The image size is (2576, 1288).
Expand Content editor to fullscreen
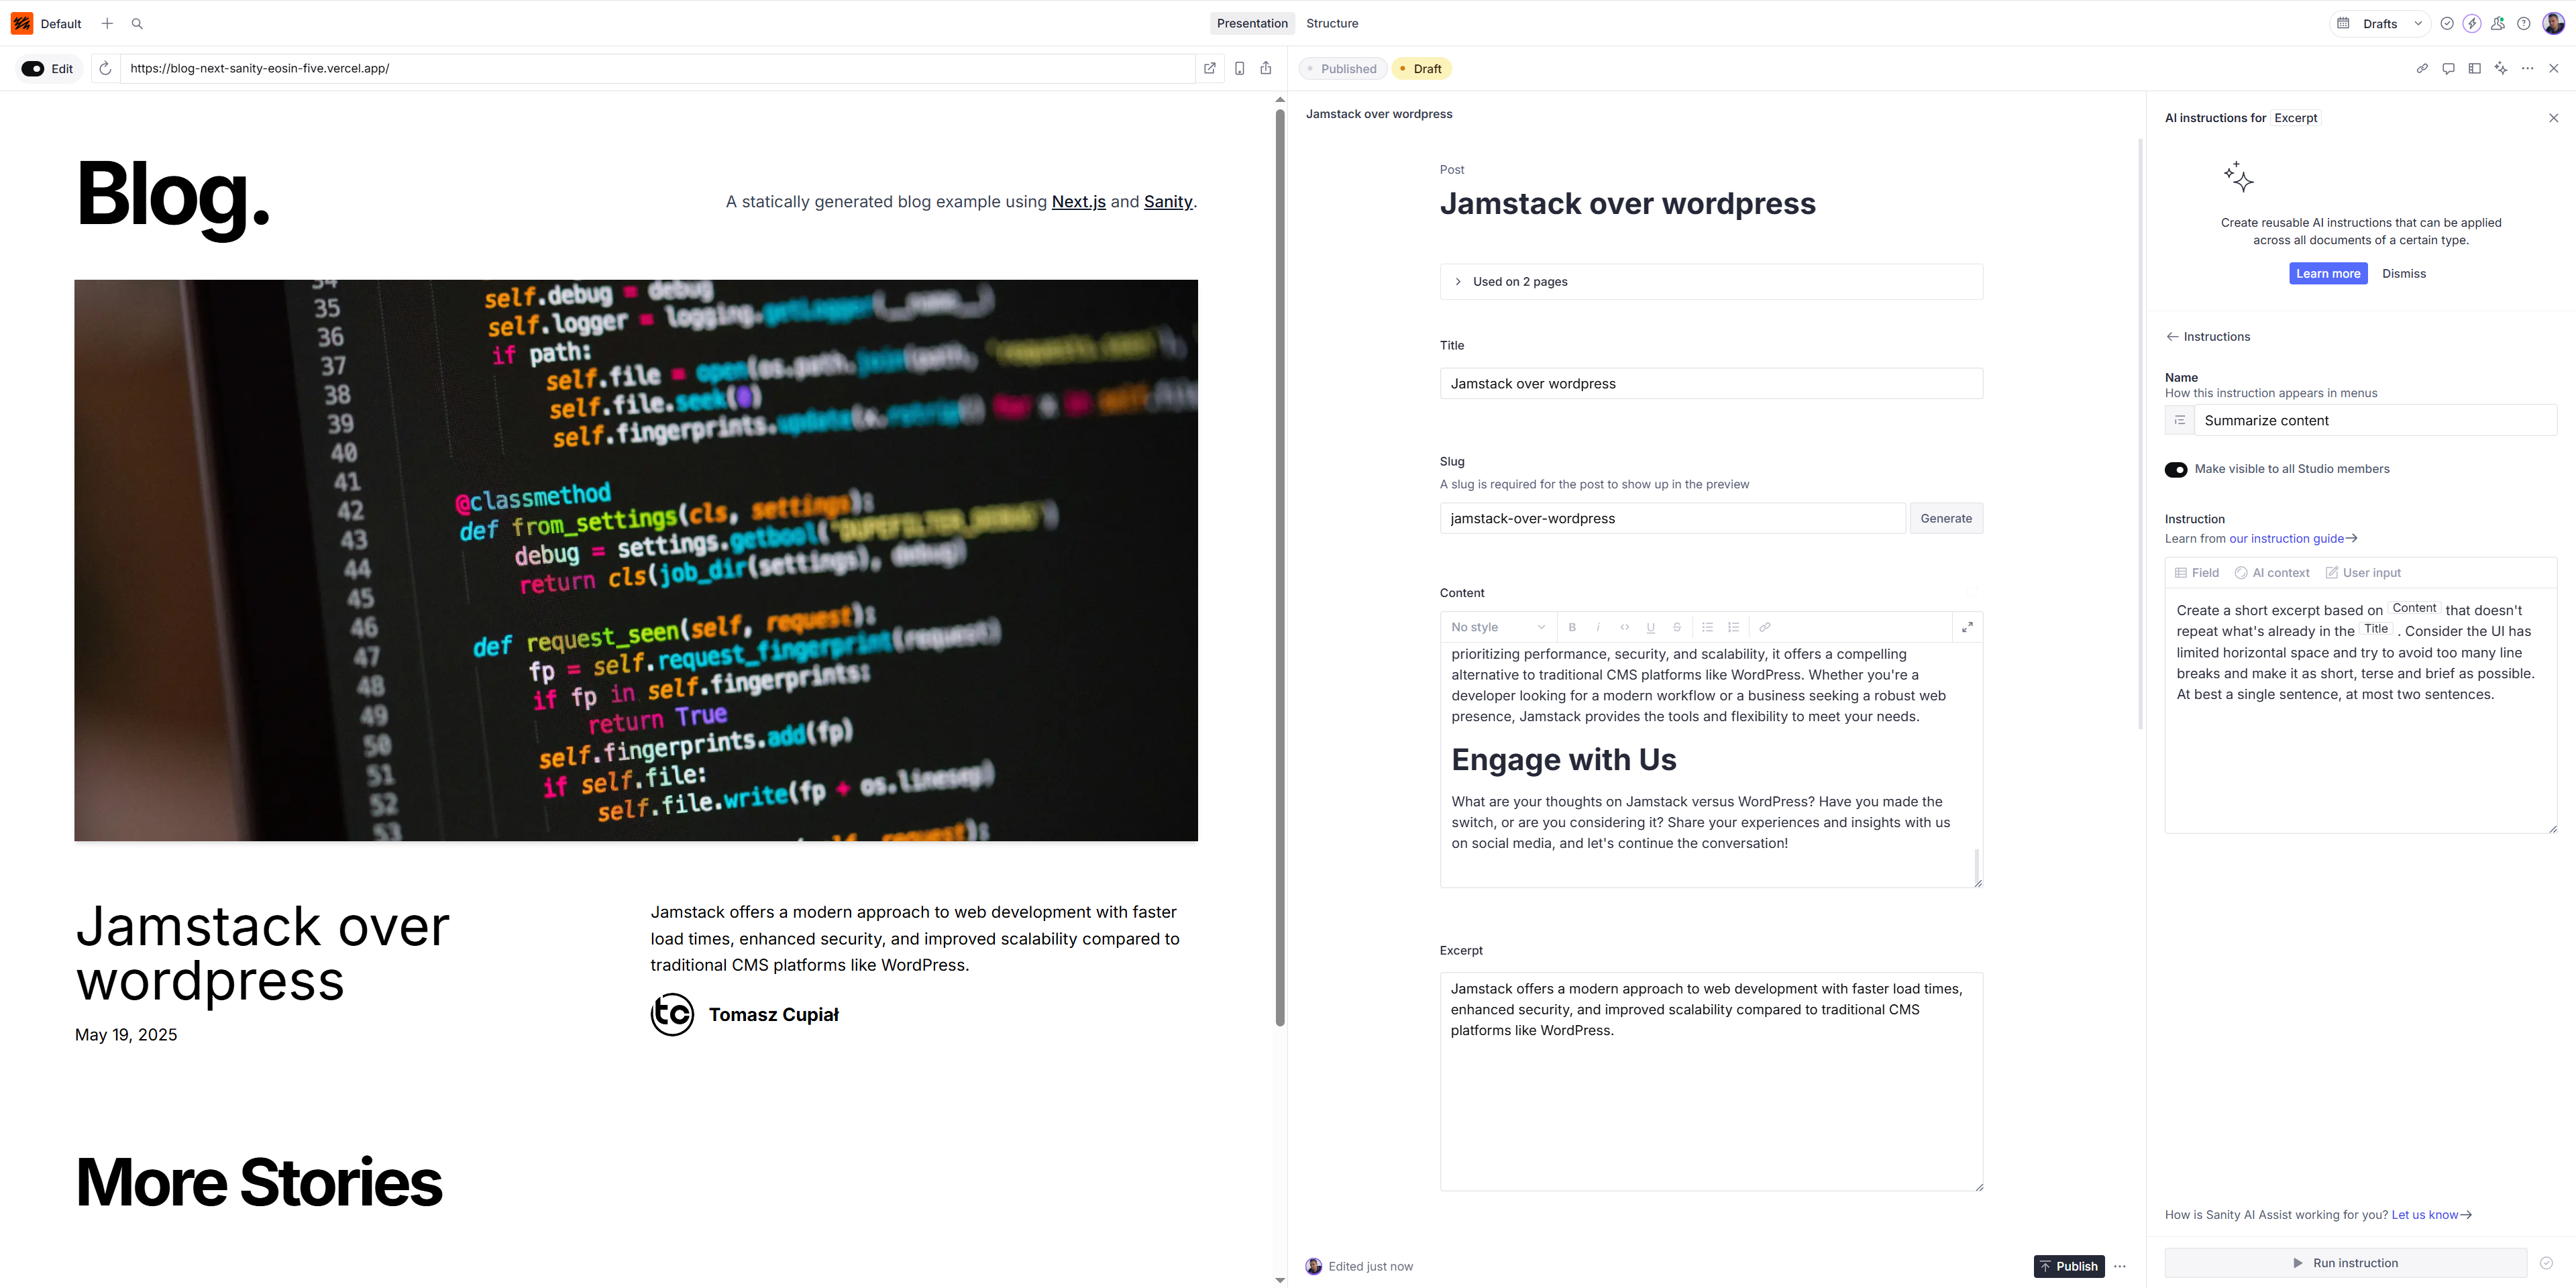pos(1967,627)
